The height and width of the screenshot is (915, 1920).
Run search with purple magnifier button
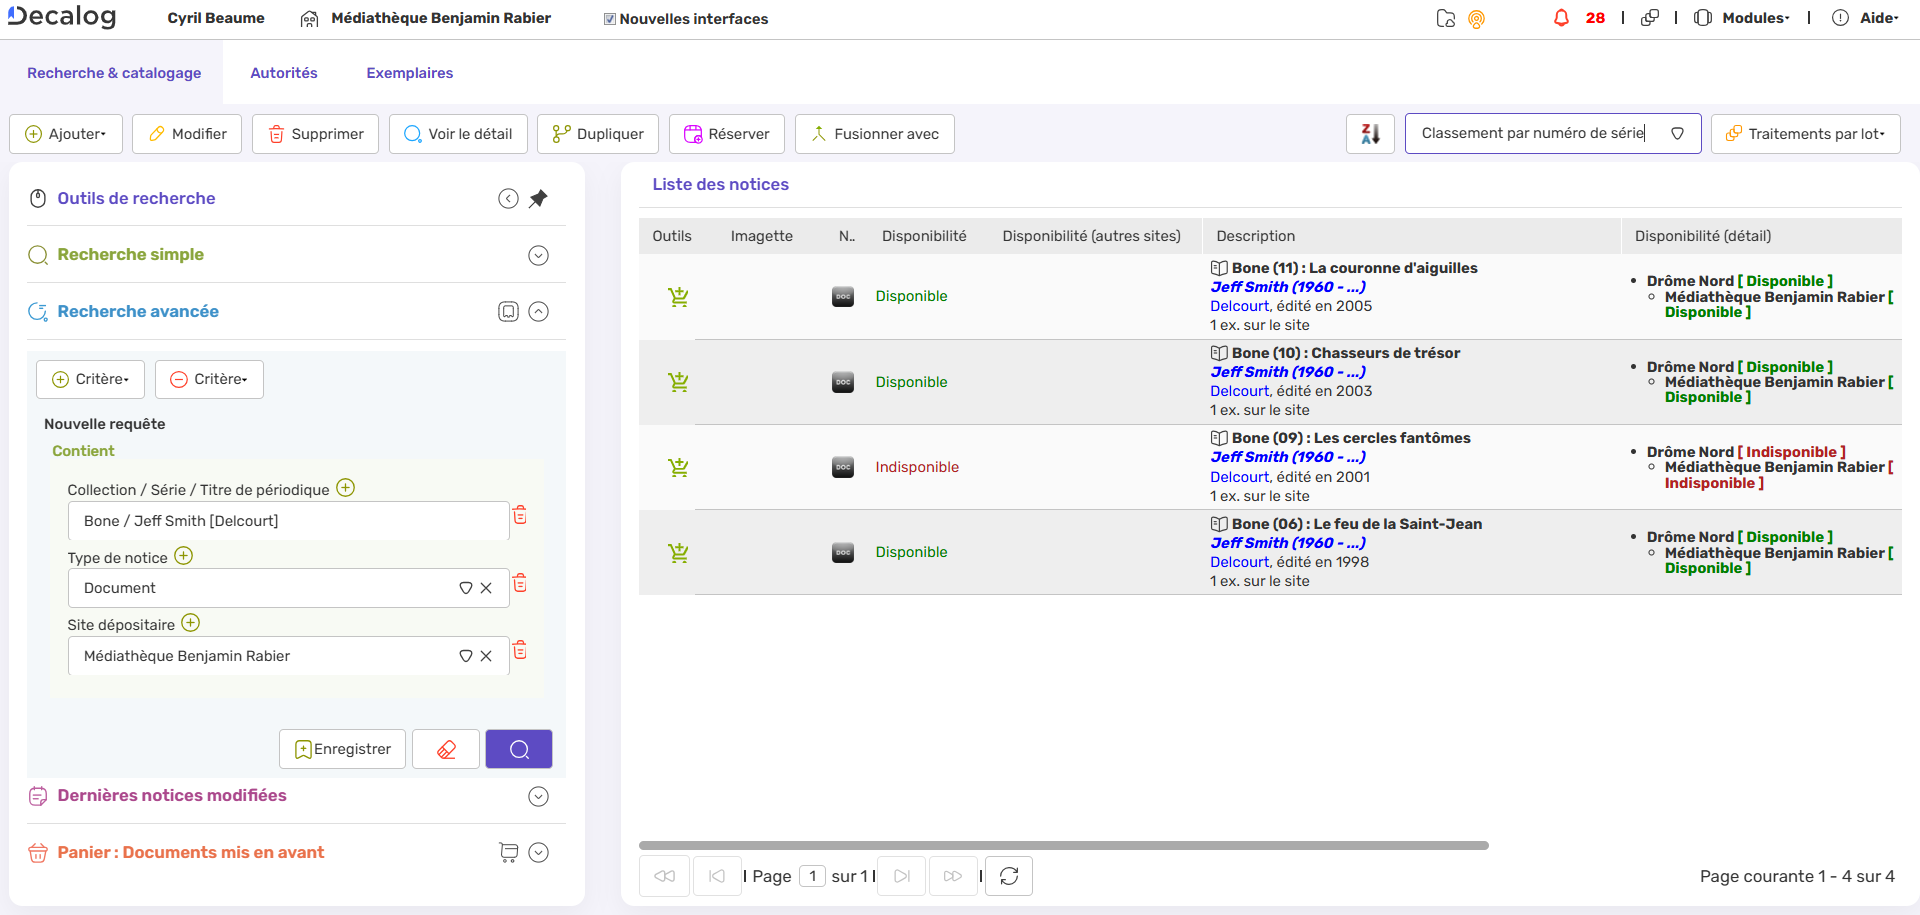(518, 749)
